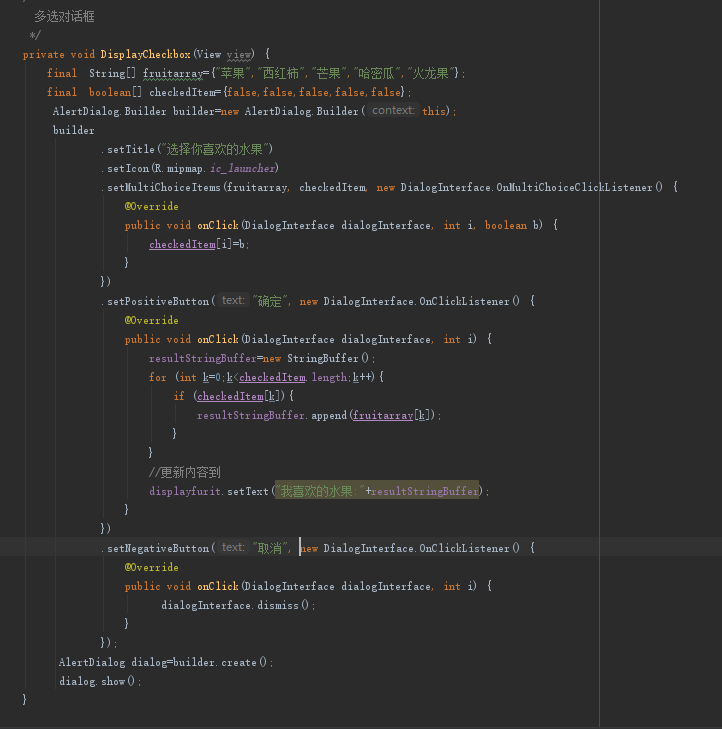Screen dimensions: 722x729
Task: Click the string "火龙果" in fruitarray
Action: tap(431, 73)
